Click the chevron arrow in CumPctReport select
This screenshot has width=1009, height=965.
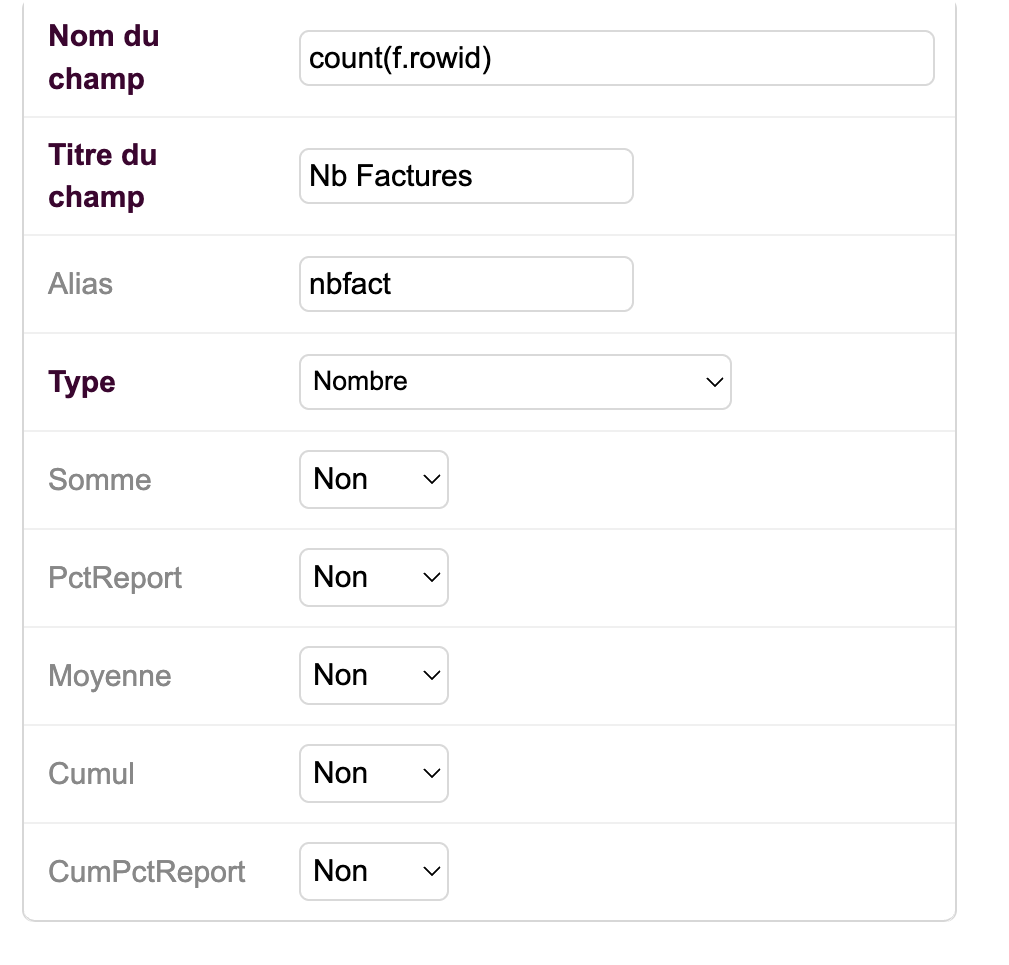coord(431,872)
